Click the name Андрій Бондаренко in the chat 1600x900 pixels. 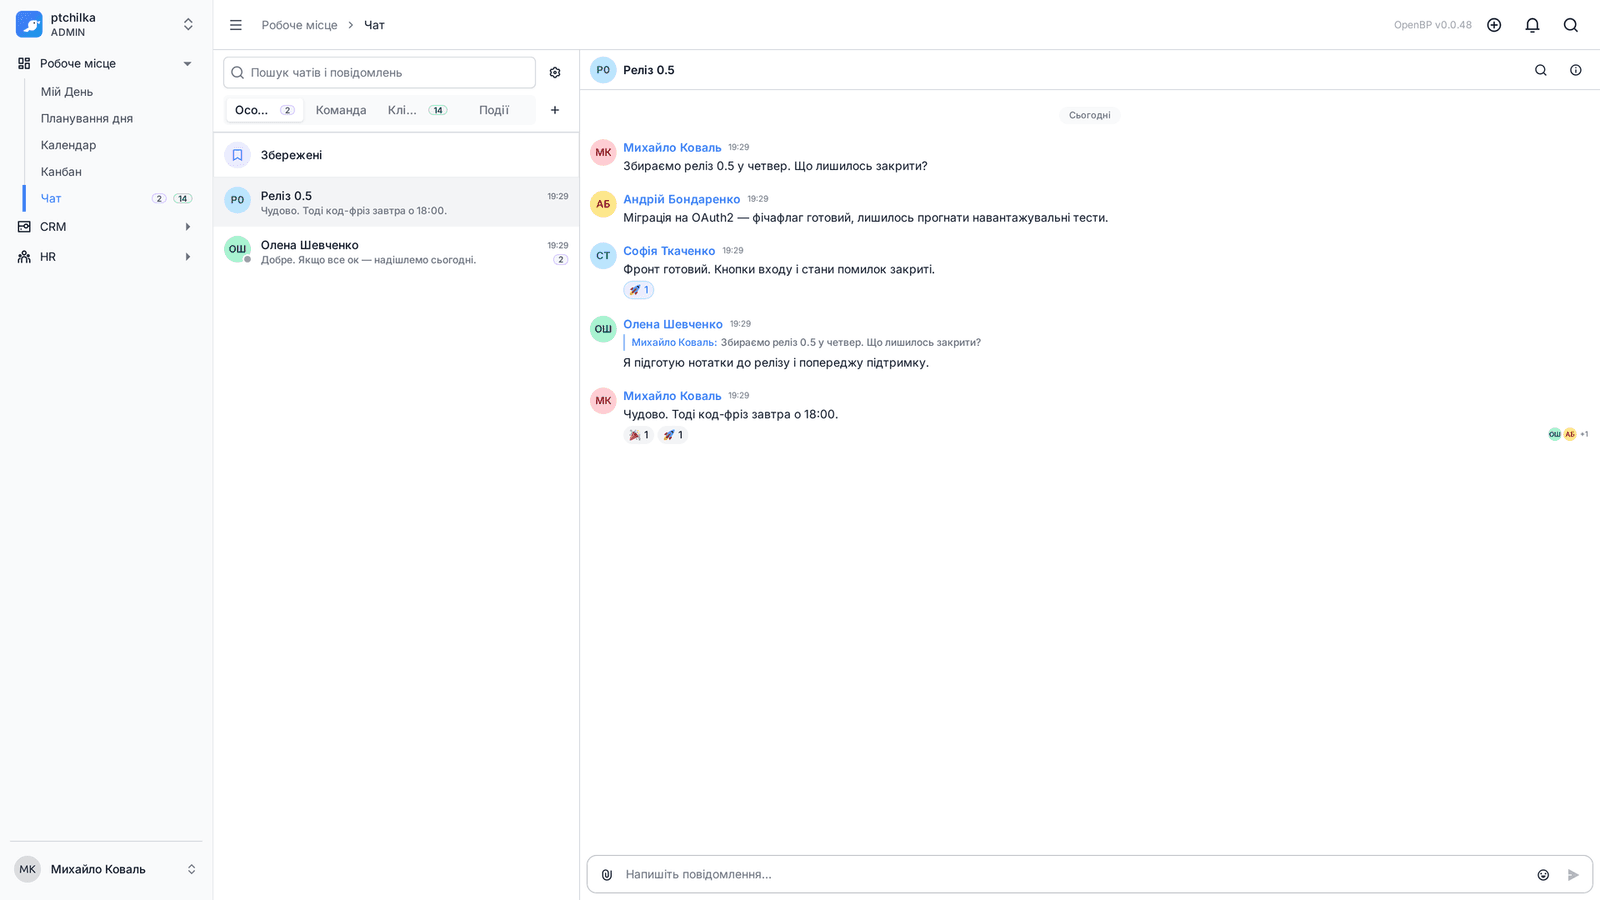[x=682, y=199]
